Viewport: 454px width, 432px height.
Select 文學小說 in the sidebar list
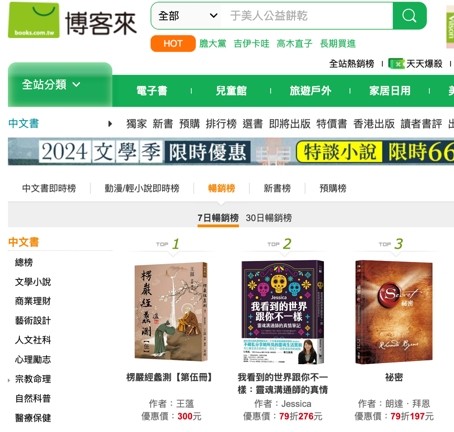pyautogui.click(x=33, y=282)
